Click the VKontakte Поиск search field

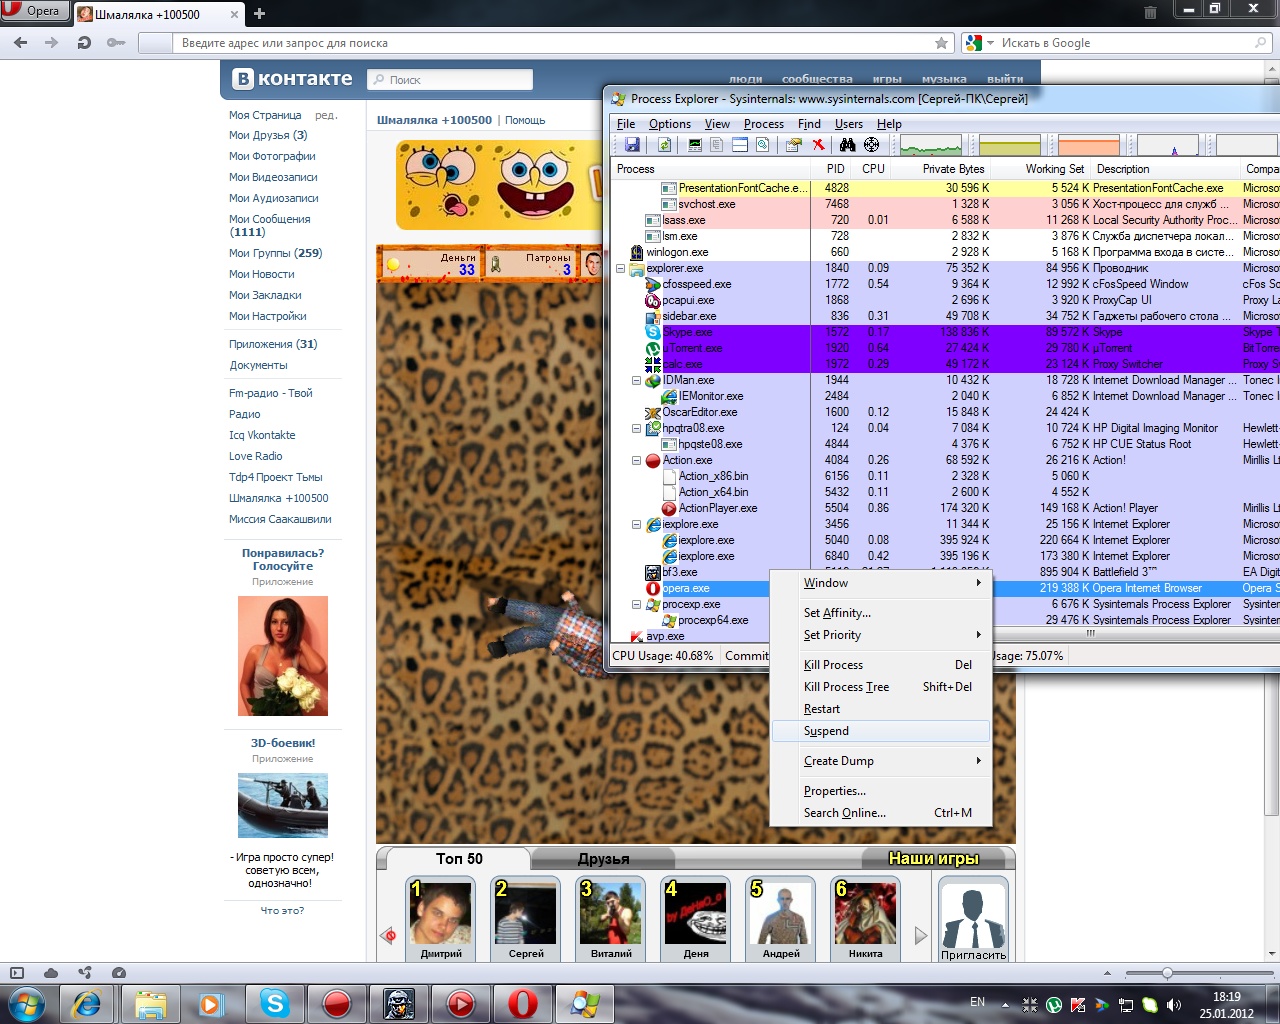[450, 80]
